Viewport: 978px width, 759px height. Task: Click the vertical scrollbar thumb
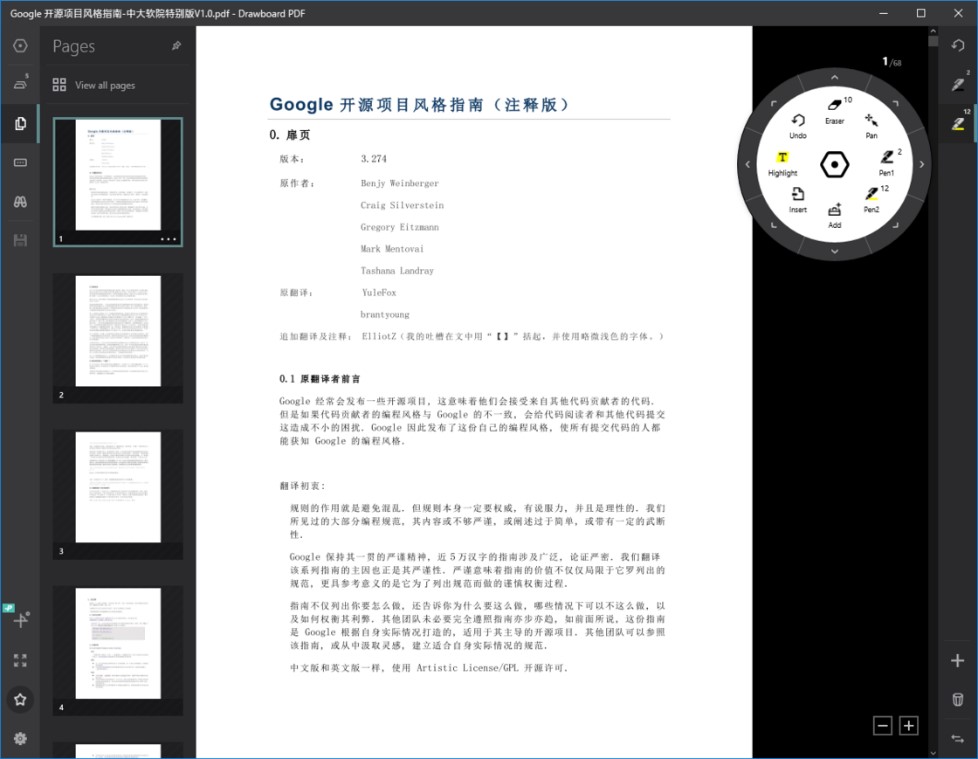pyautogui.click(x=933, y=41)
